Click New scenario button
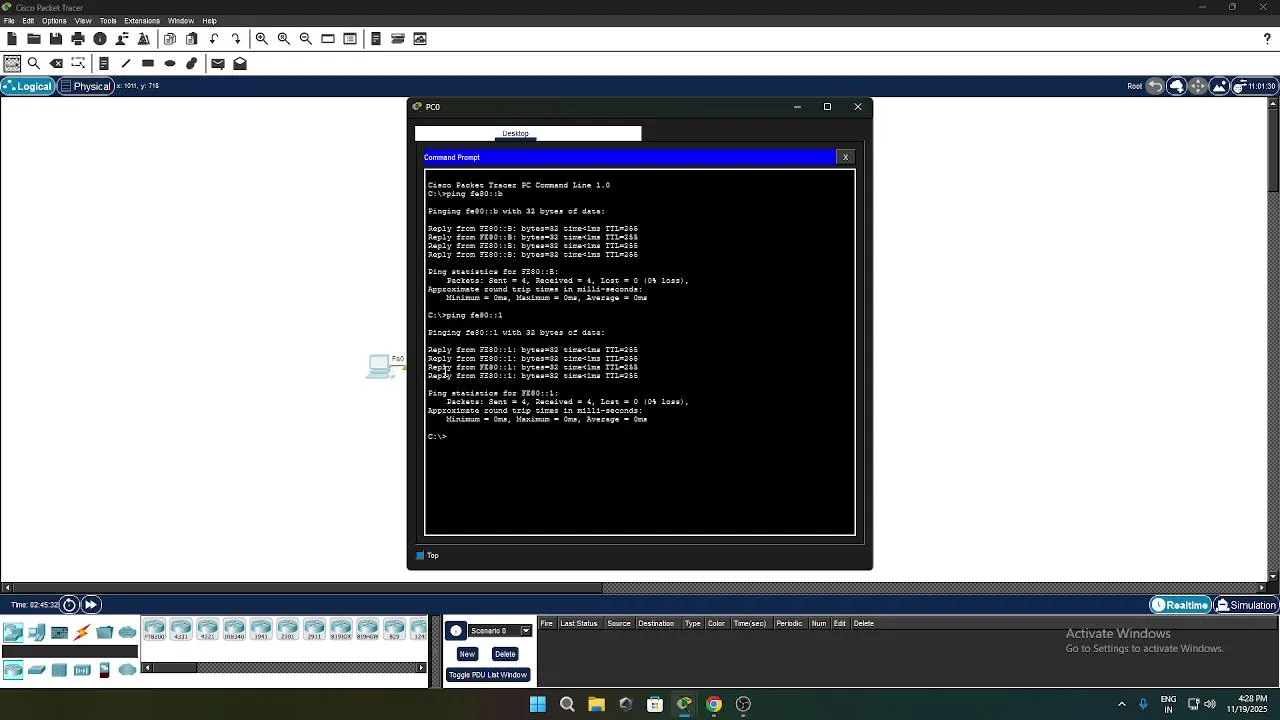The image size is (1280, 720). pyautogui.click(x=467, y=654)
